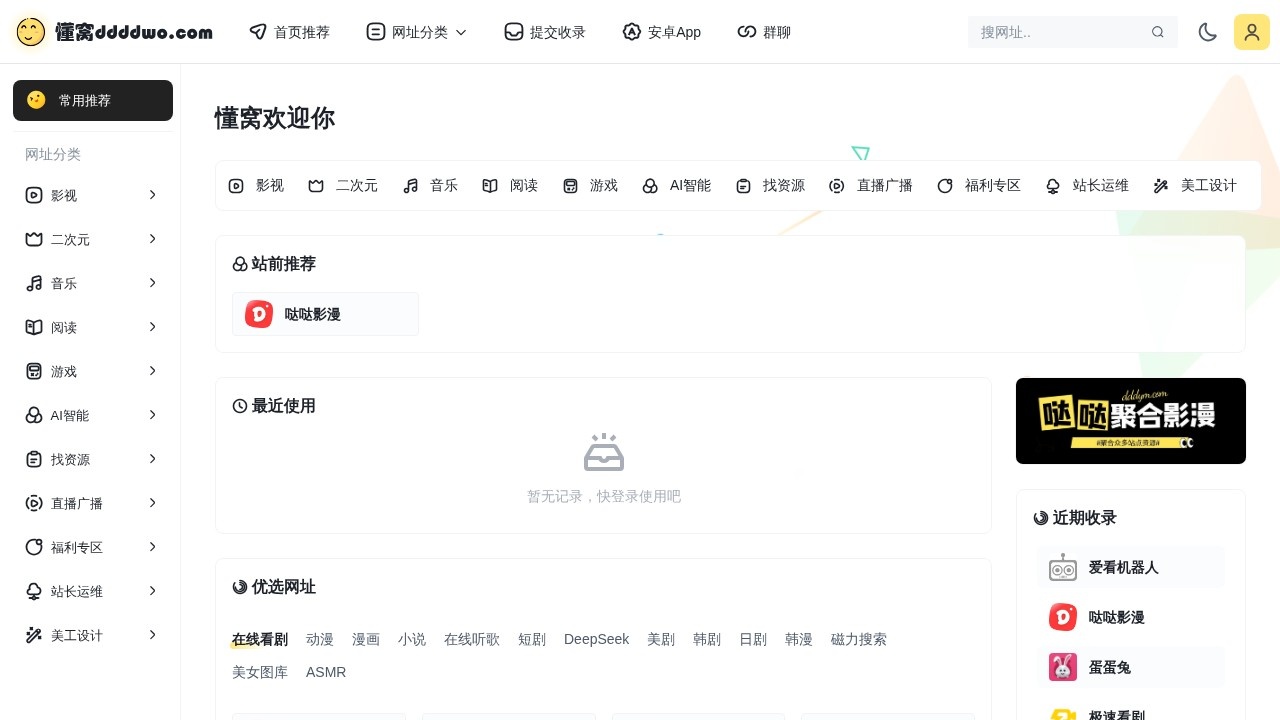This screenshot has height=720, width=1280.
Task: Open 群聊 from top navigation
Action: pos(764,32)
